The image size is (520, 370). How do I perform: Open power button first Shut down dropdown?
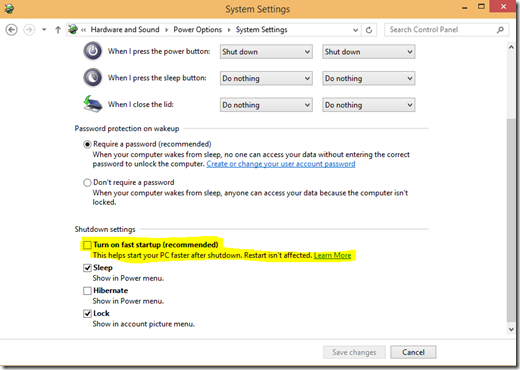pos(266,52)
